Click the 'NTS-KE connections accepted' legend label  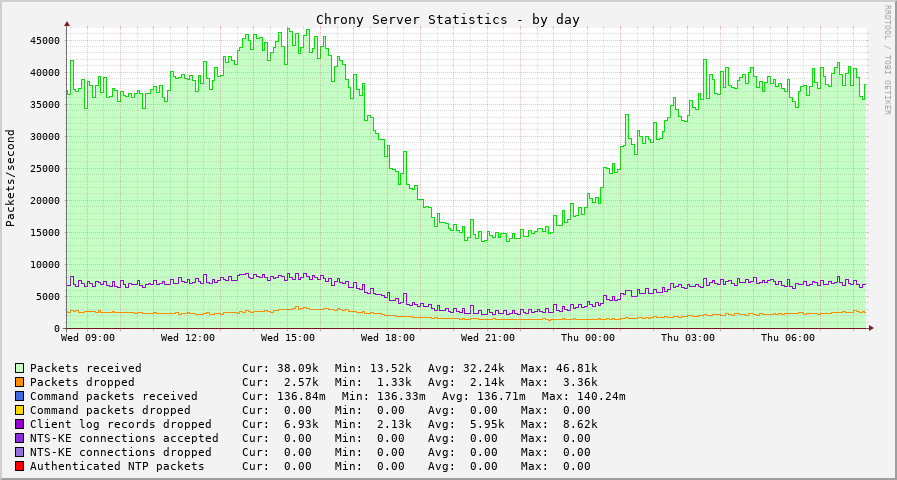124,438
